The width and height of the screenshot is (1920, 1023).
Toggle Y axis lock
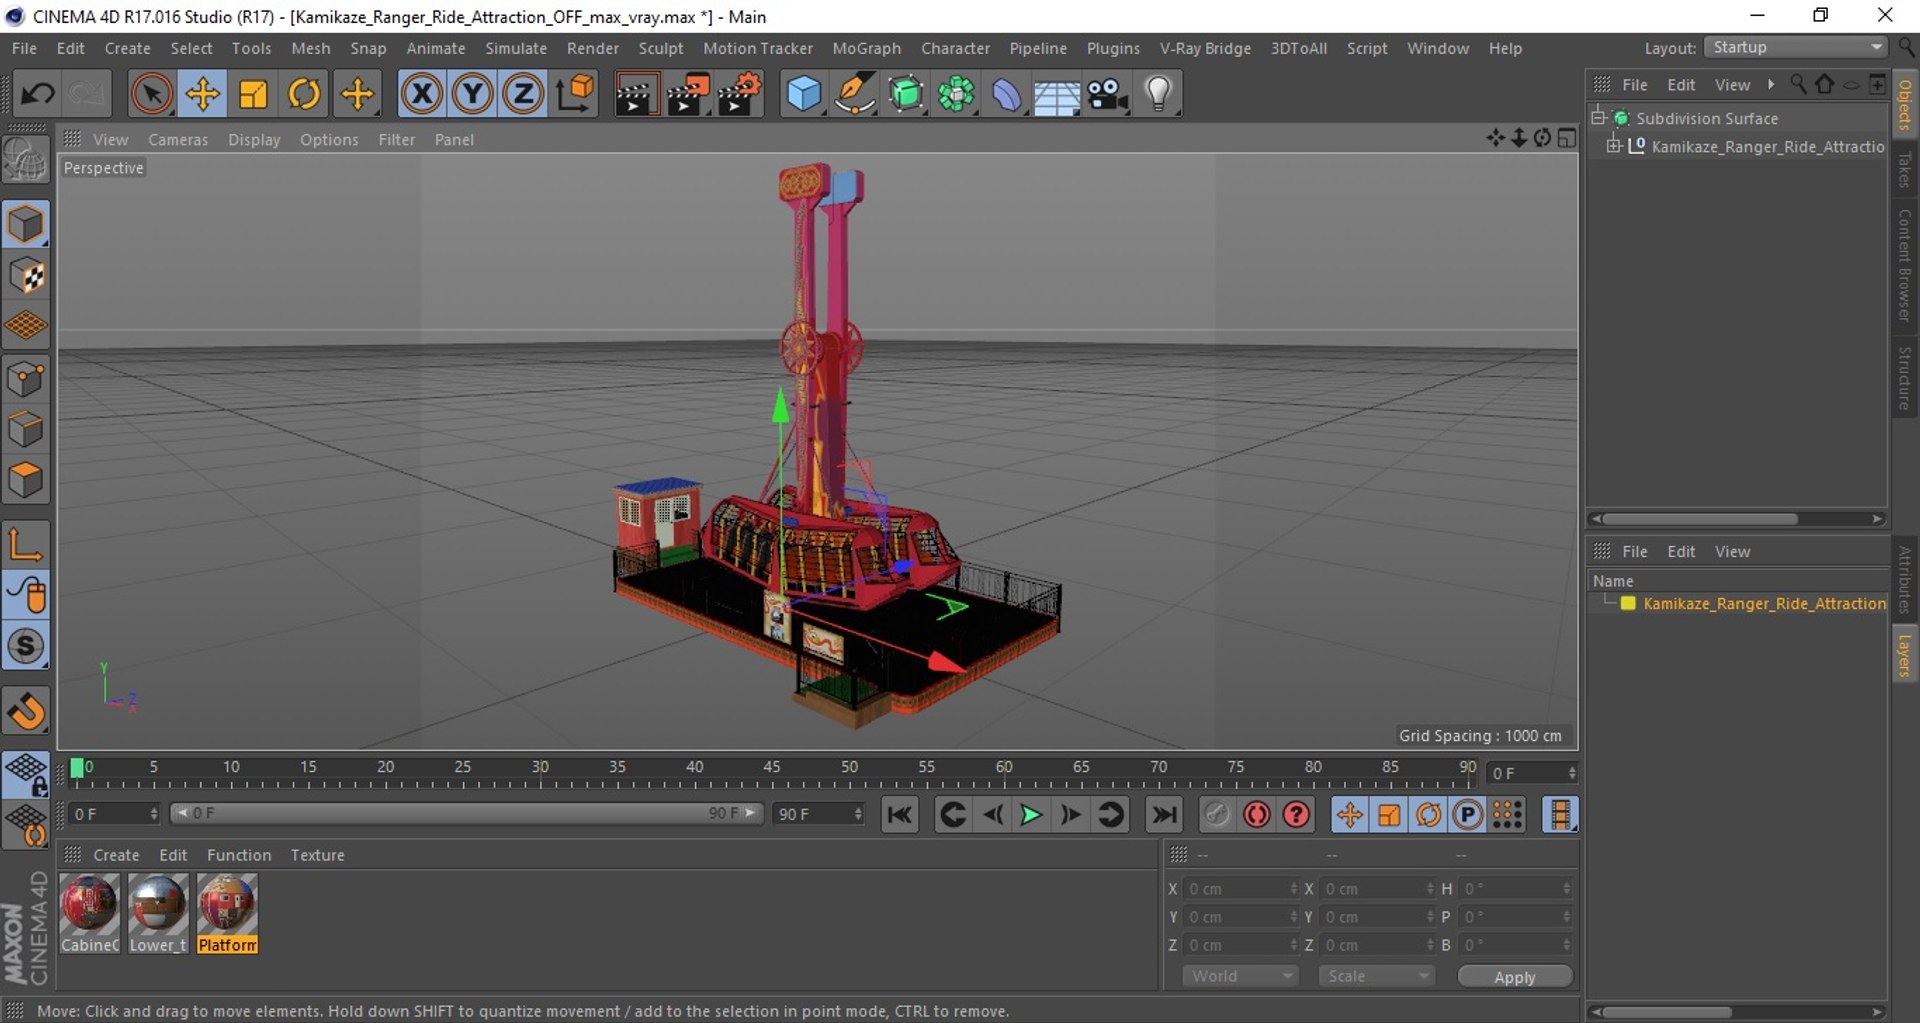pyautogui.click(x=473, y=94)
